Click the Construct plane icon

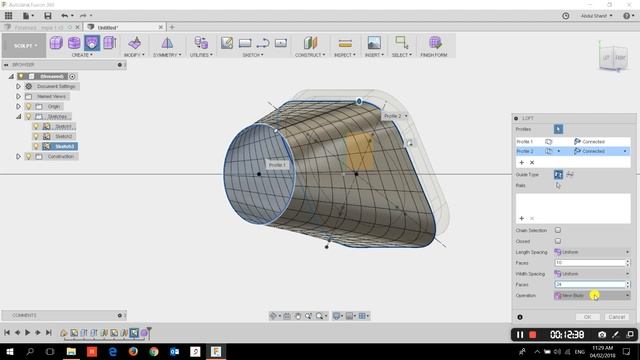tap(310, 42)
